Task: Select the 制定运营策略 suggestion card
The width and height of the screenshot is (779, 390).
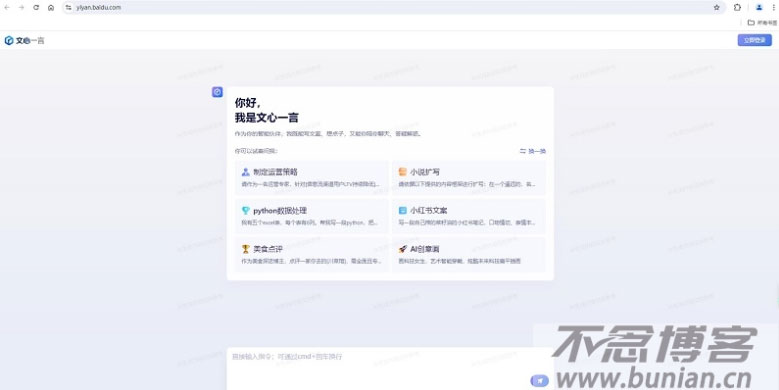Action: pyautogui.click(x=312, y=177)
